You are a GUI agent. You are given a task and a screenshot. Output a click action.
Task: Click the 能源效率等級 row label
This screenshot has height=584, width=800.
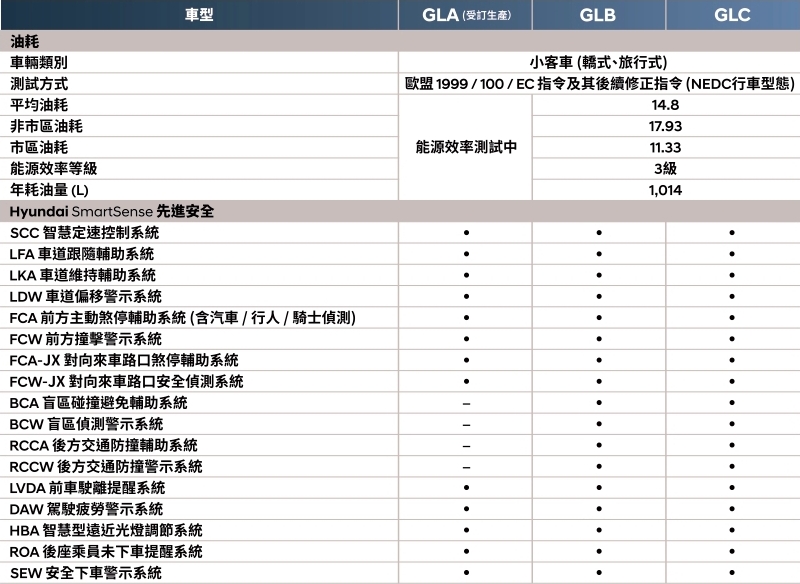click(54, 169)
